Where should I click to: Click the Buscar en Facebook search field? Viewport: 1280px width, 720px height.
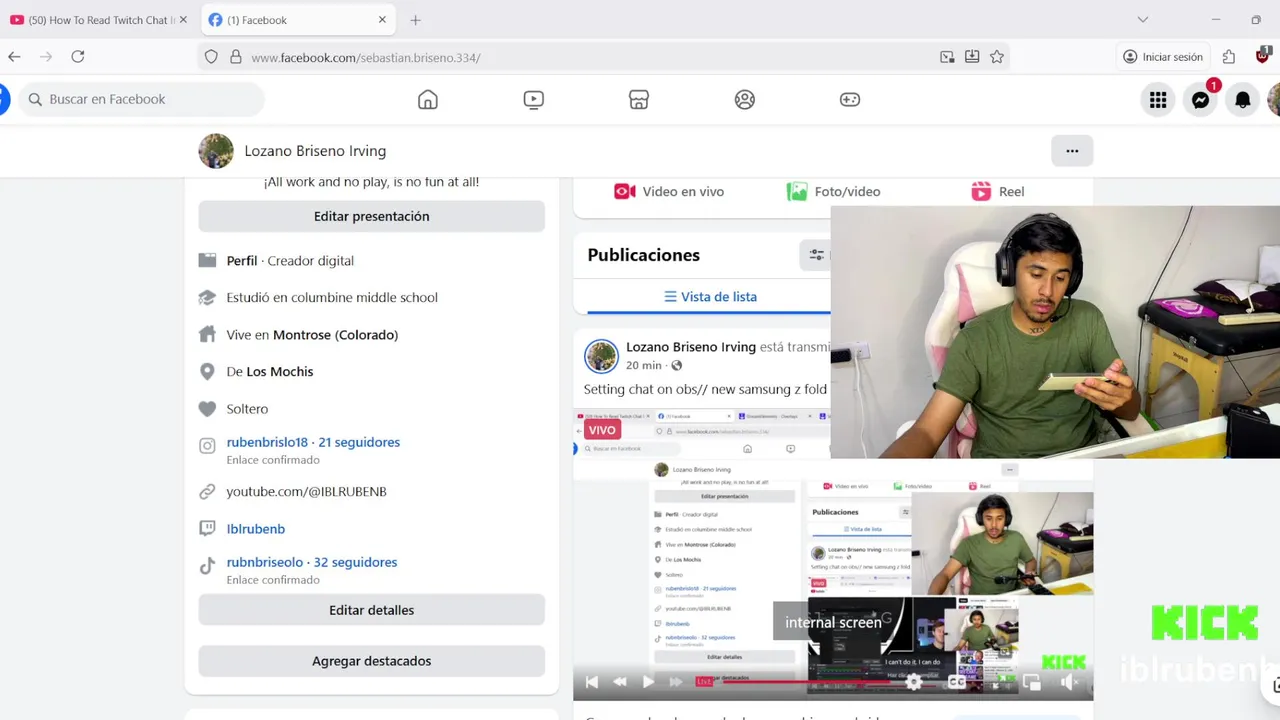(x=142, y=99)
